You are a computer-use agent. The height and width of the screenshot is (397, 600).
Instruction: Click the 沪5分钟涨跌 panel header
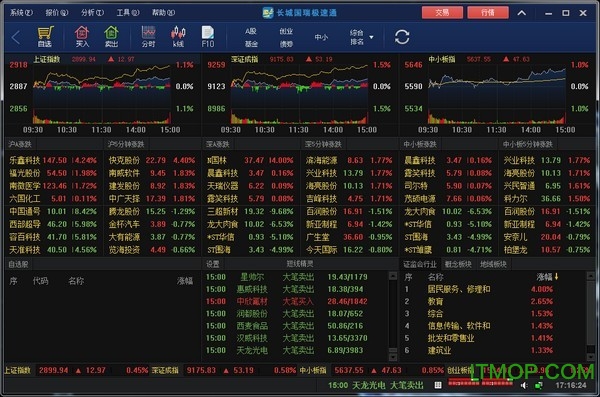126,144
